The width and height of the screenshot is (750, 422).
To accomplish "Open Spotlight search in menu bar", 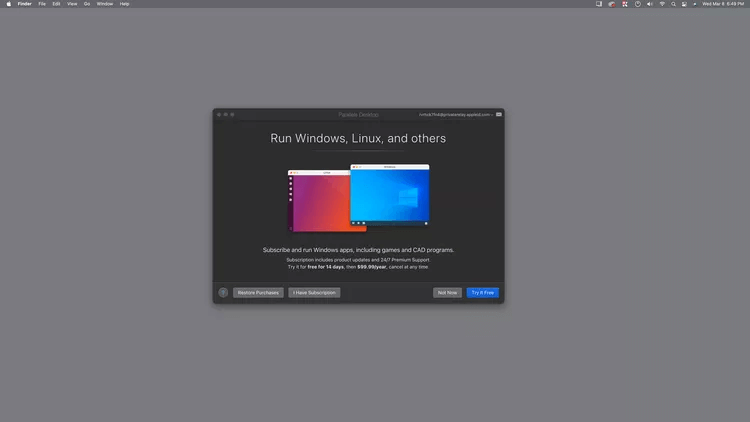I will pos(673,4).
